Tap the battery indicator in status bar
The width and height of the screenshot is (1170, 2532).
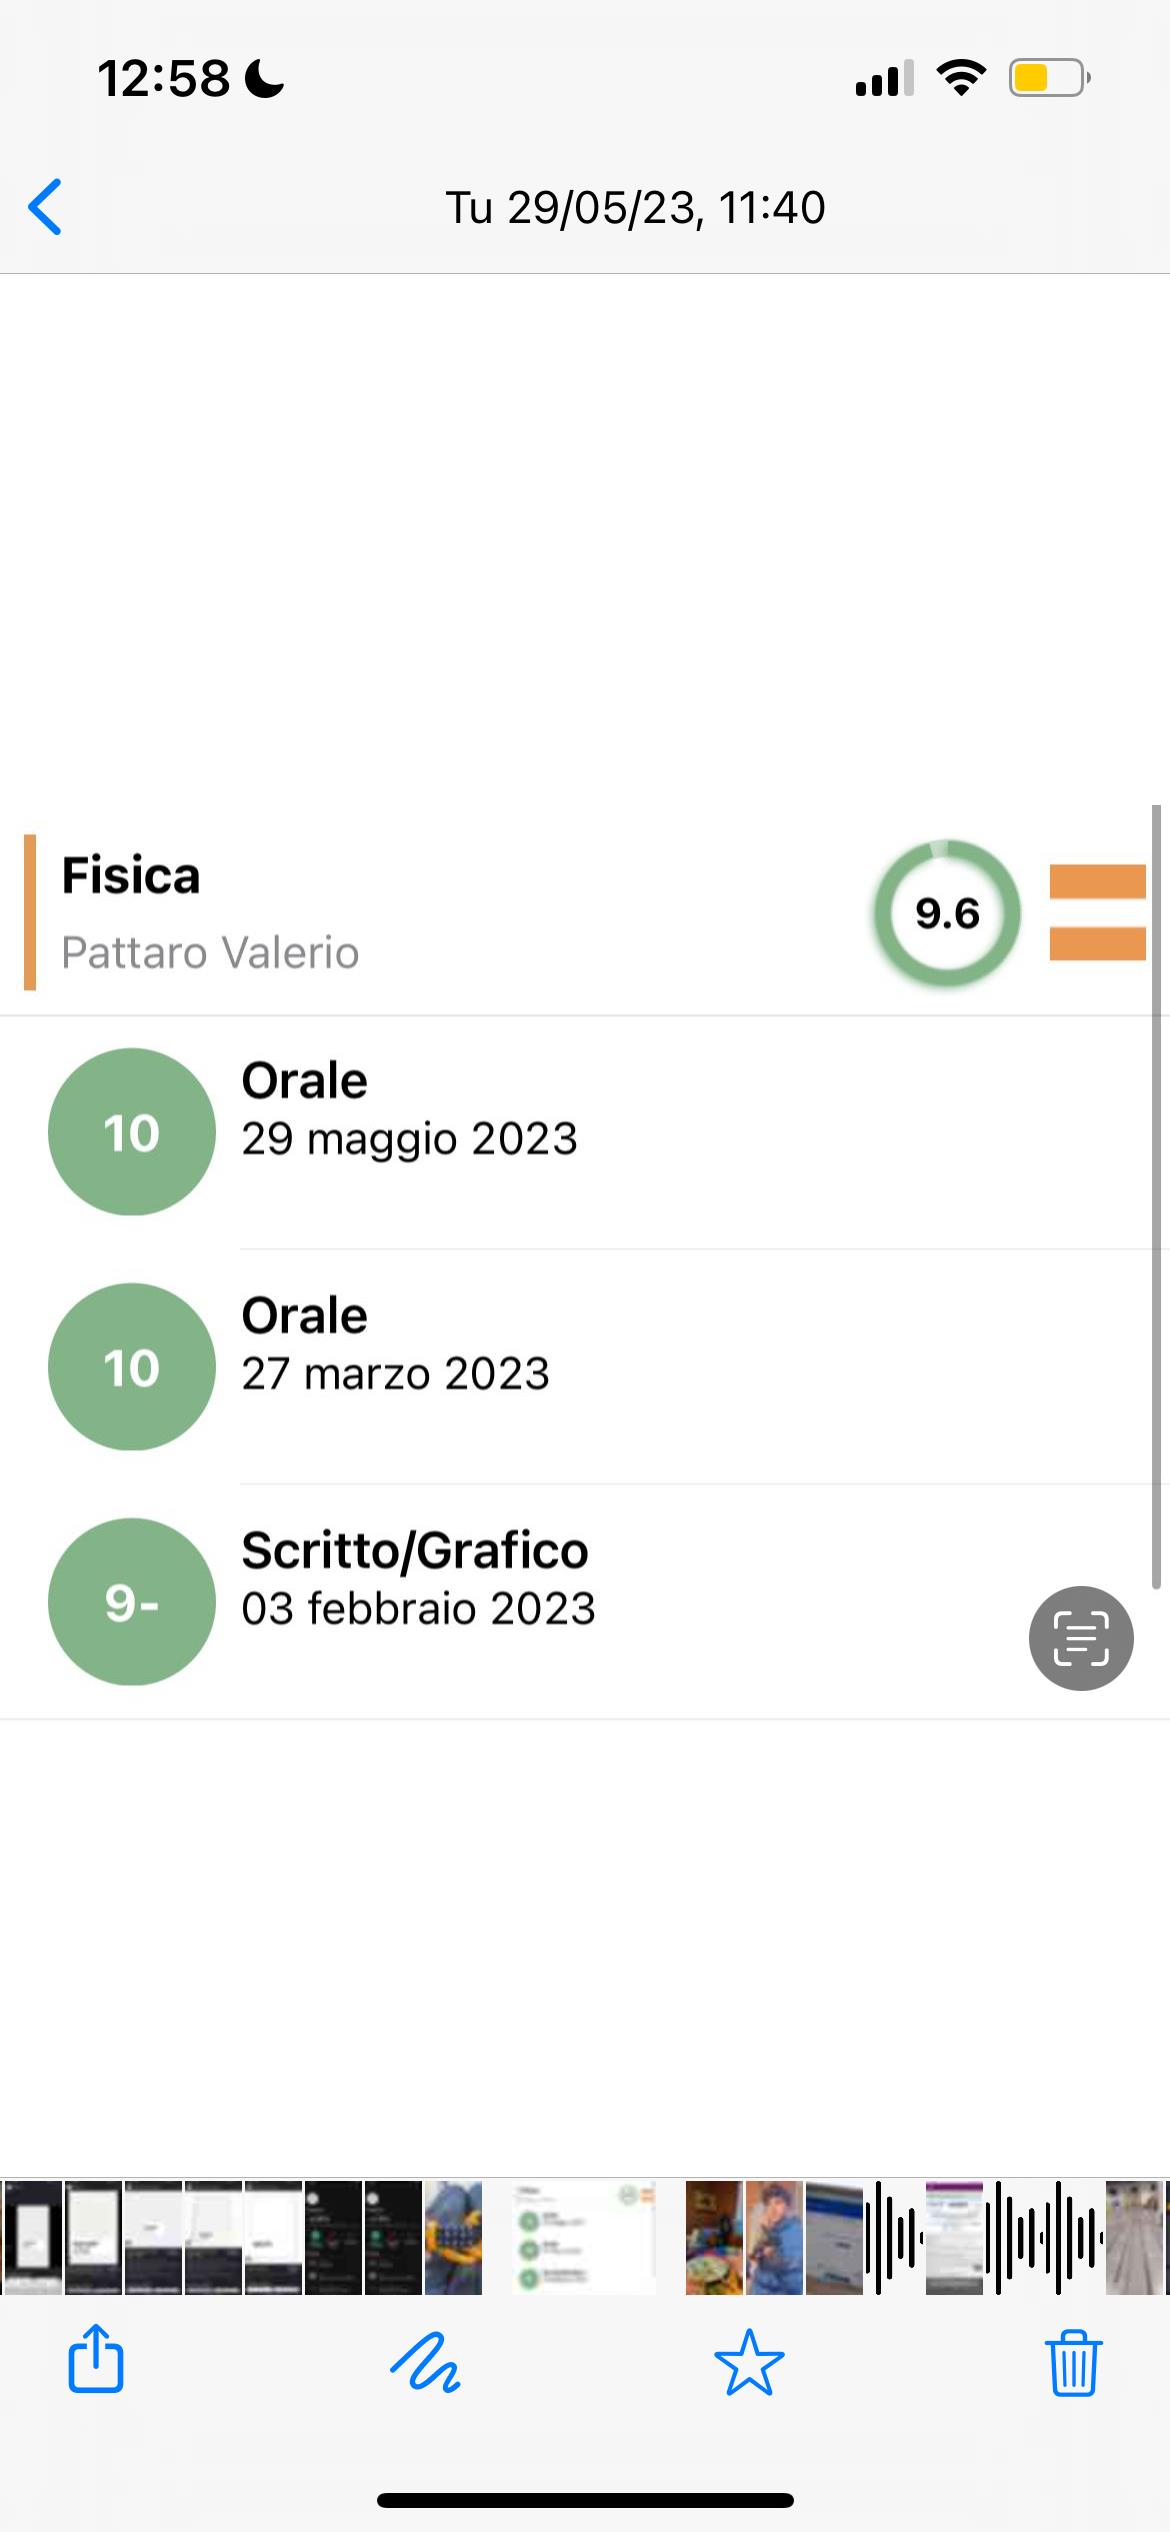click(x=1048, y=78)
